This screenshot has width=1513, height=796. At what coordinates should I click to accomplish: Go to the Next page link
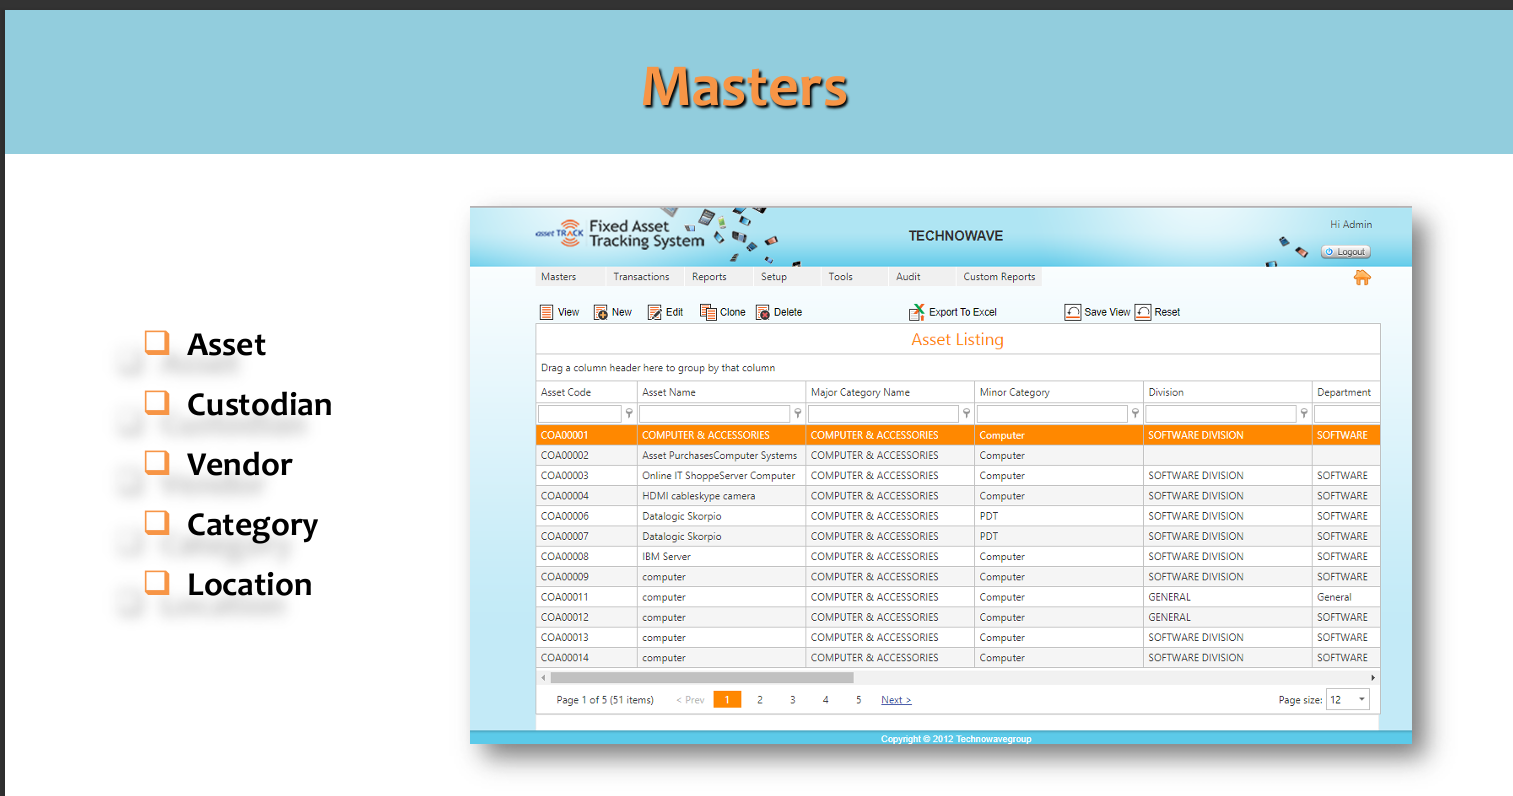pyautogui.click(x=896, y=700)
